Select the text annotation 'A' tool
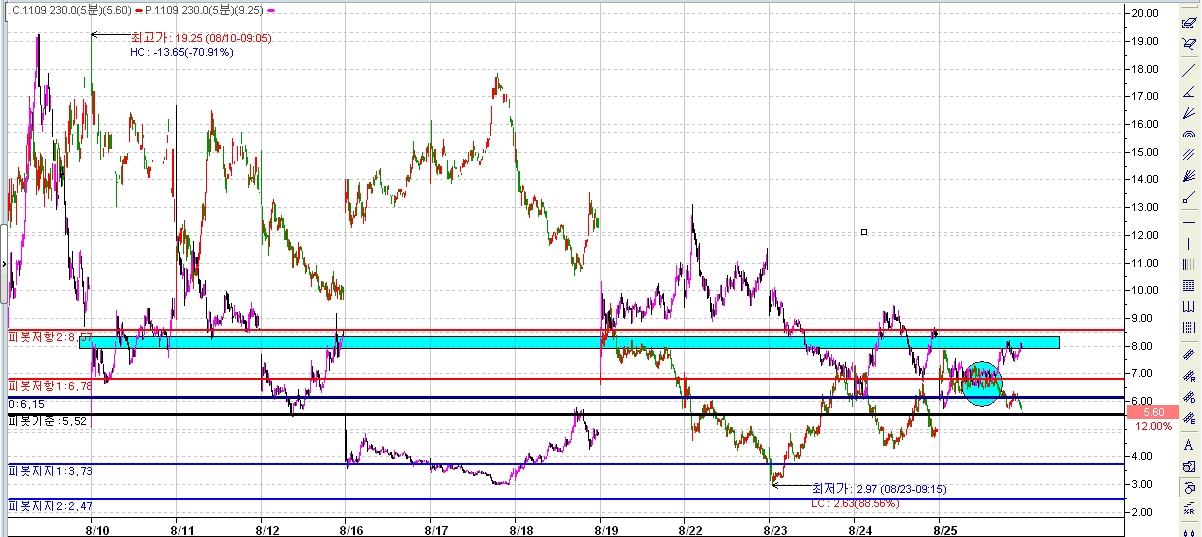 point(1189,445)
